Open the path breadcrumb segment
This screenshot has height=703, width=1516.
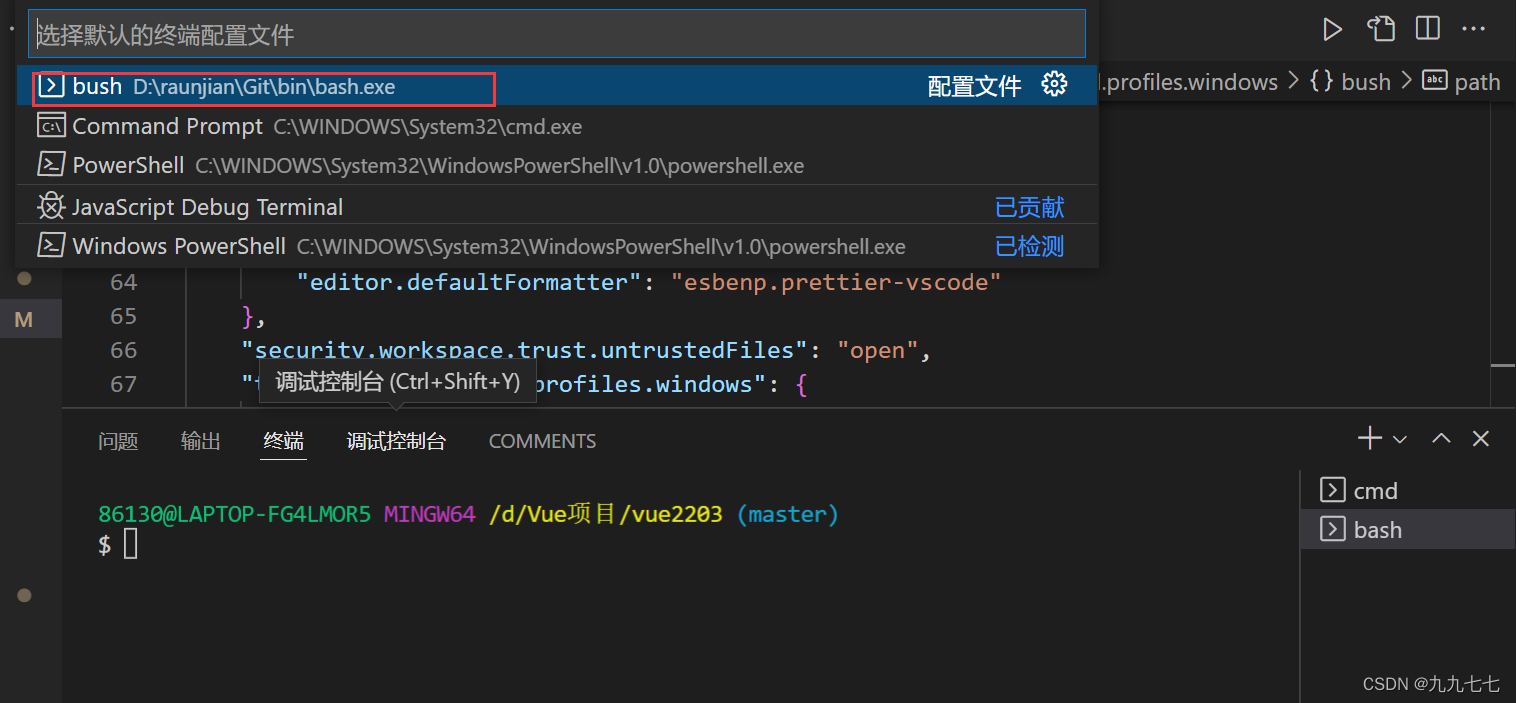coord(1478,82)
